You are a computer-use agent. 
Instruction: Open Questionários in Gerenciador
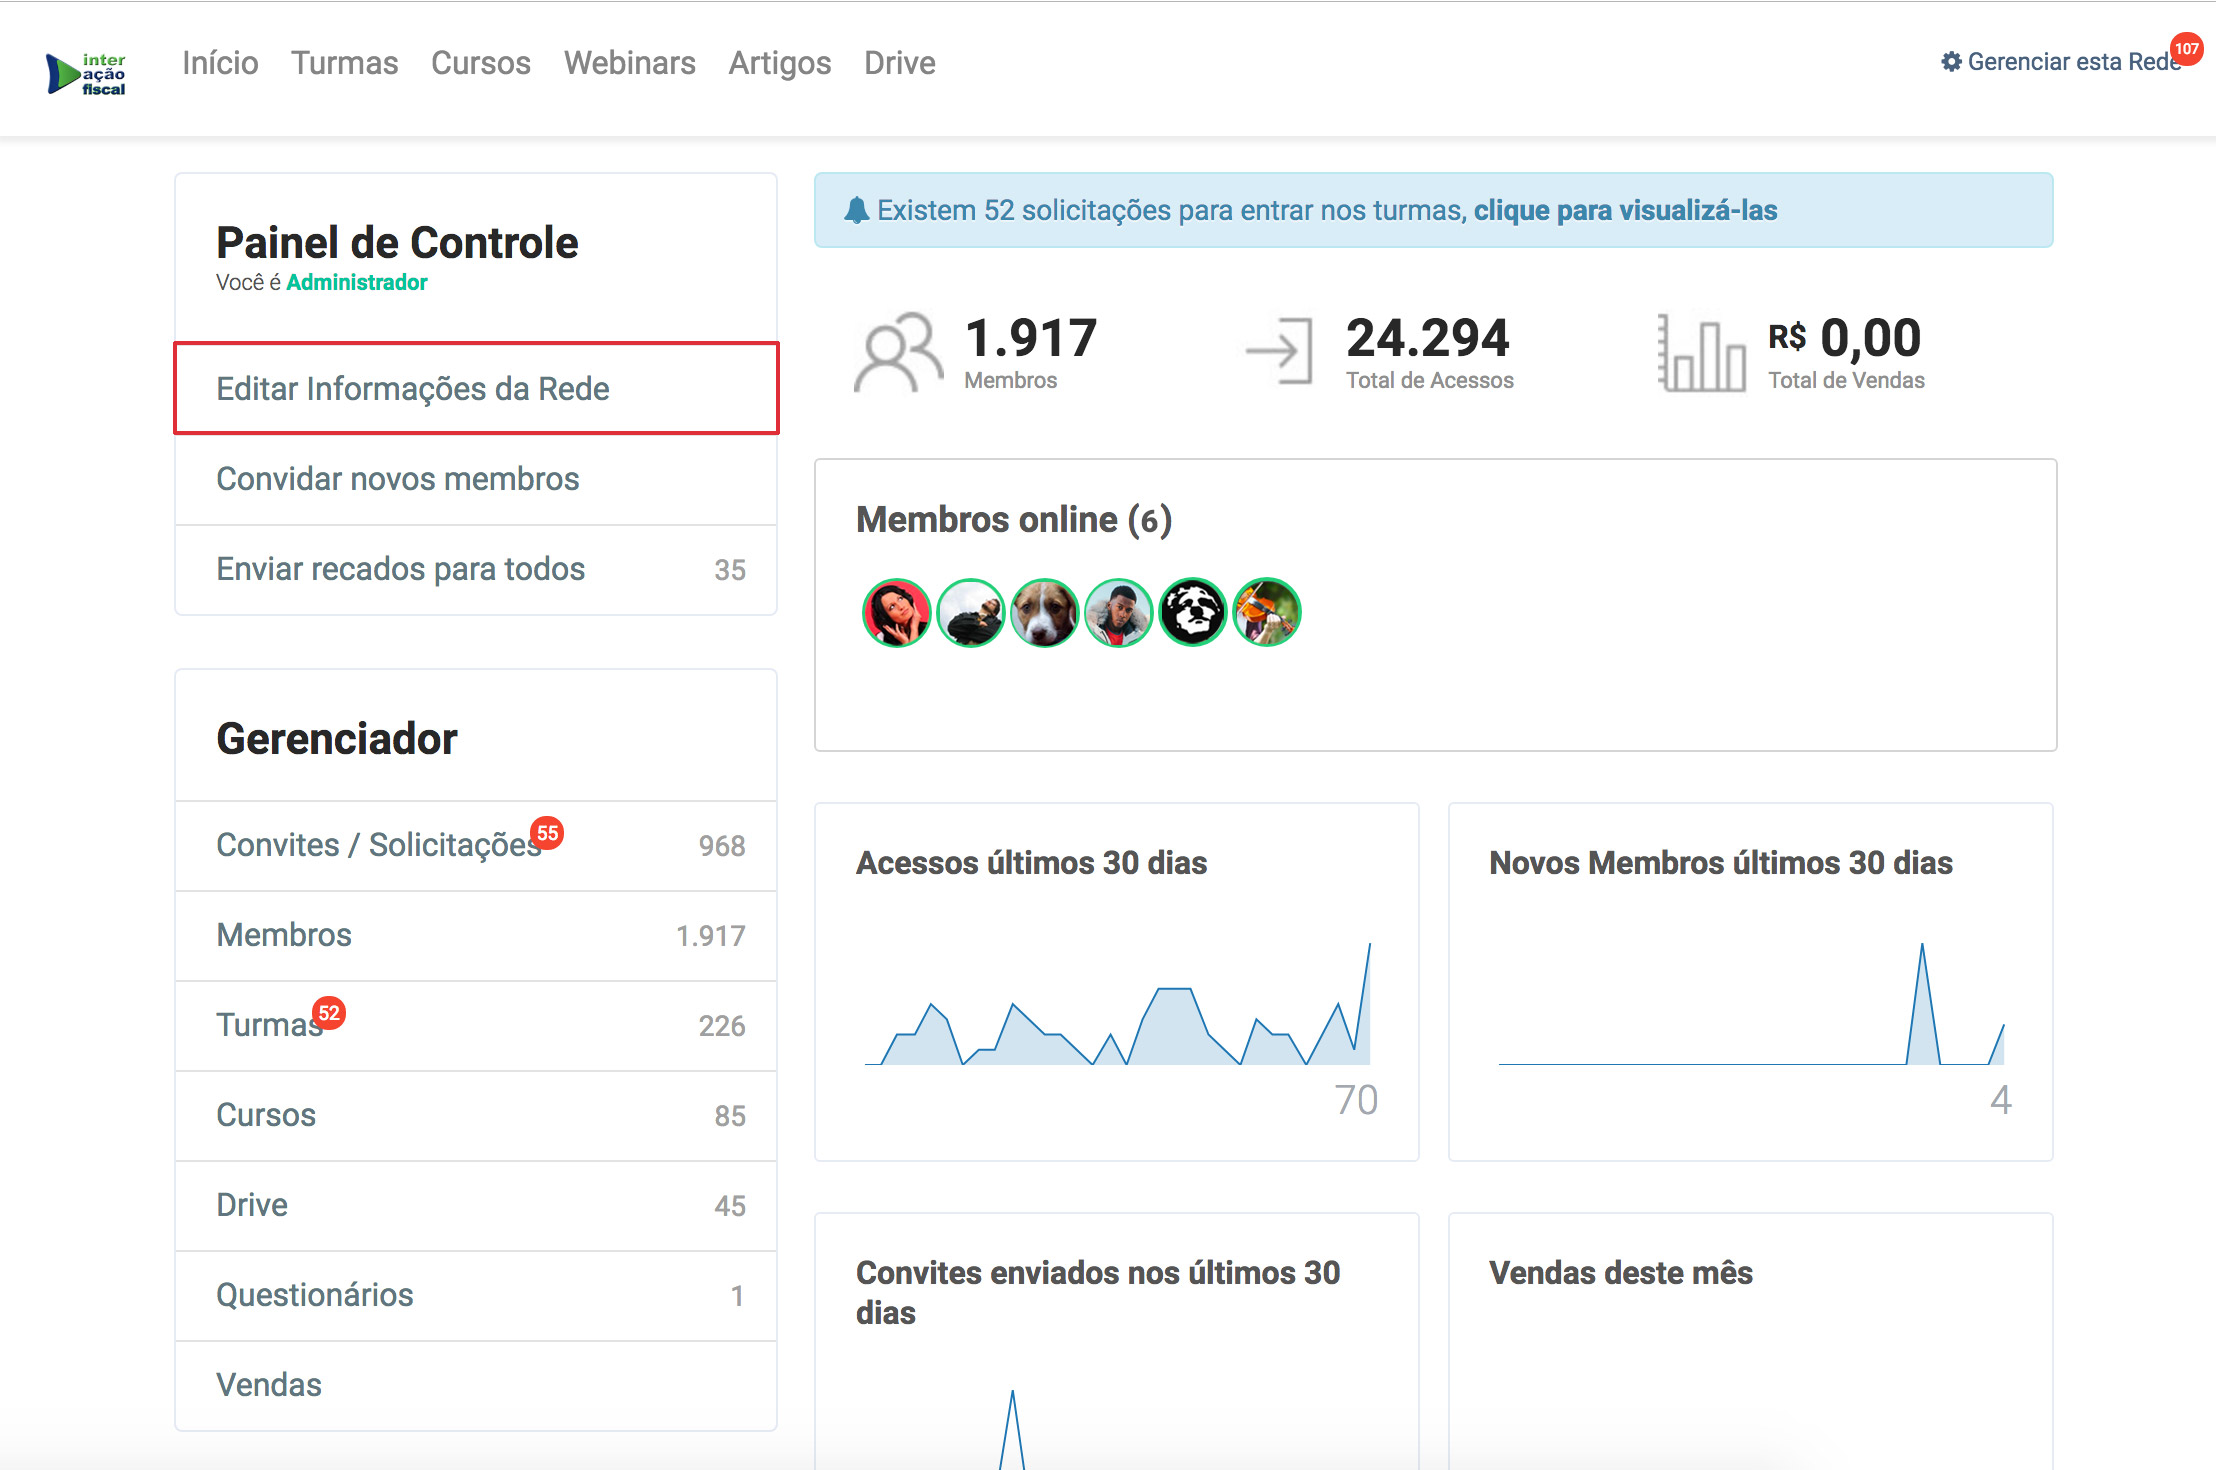(315, 1294)
